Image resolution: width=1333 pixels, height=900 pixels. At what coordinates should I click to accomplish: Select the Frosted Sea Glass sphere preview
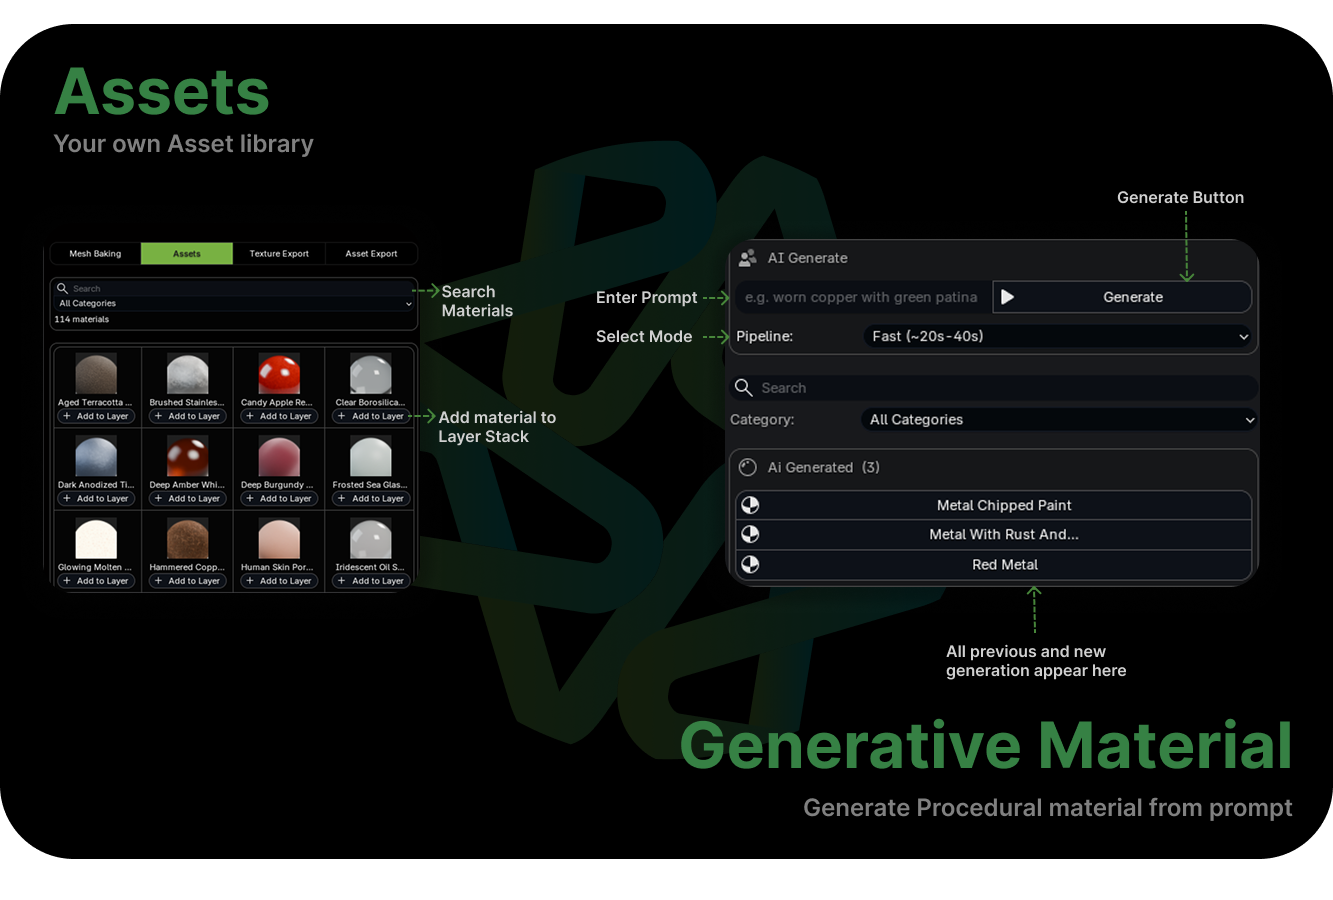coord(371,457)
